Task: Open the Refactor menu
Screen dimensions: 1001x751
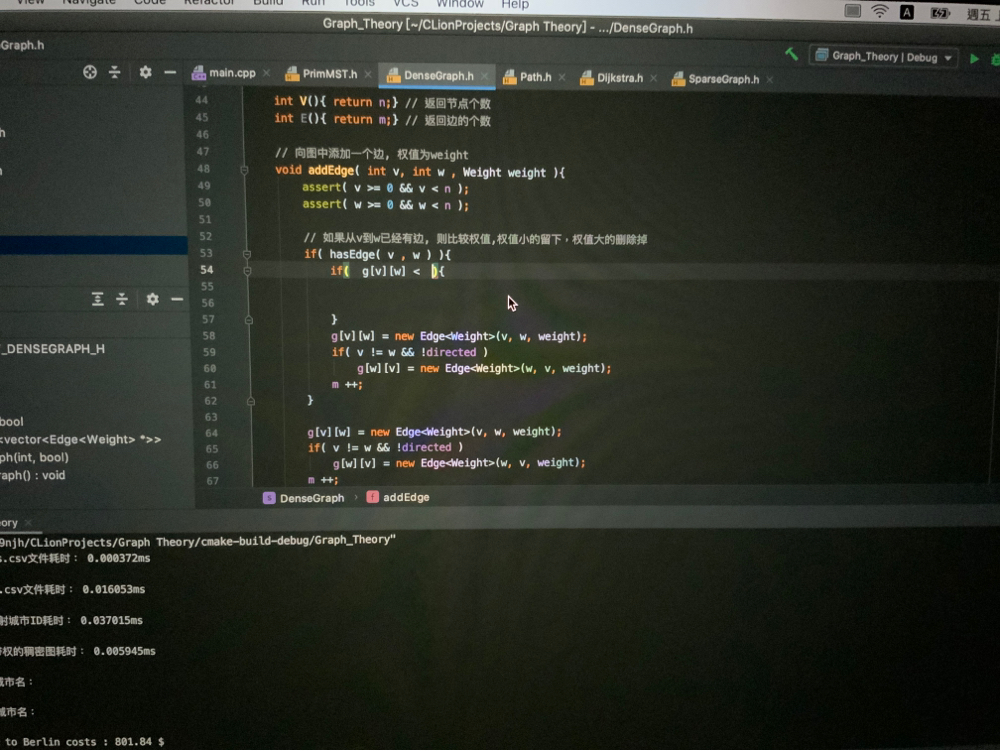Action: pos(209,3)
